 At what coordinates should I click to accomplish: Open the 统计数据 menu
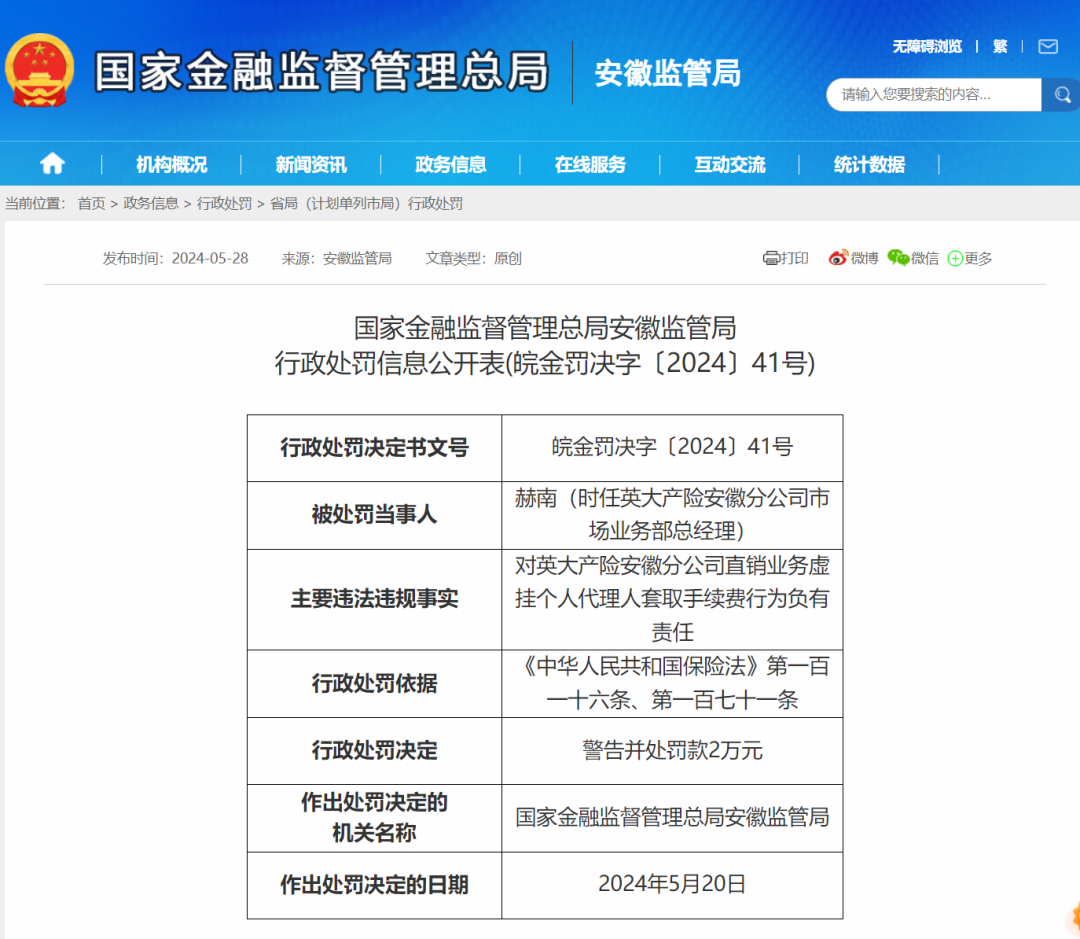point(869,165)
